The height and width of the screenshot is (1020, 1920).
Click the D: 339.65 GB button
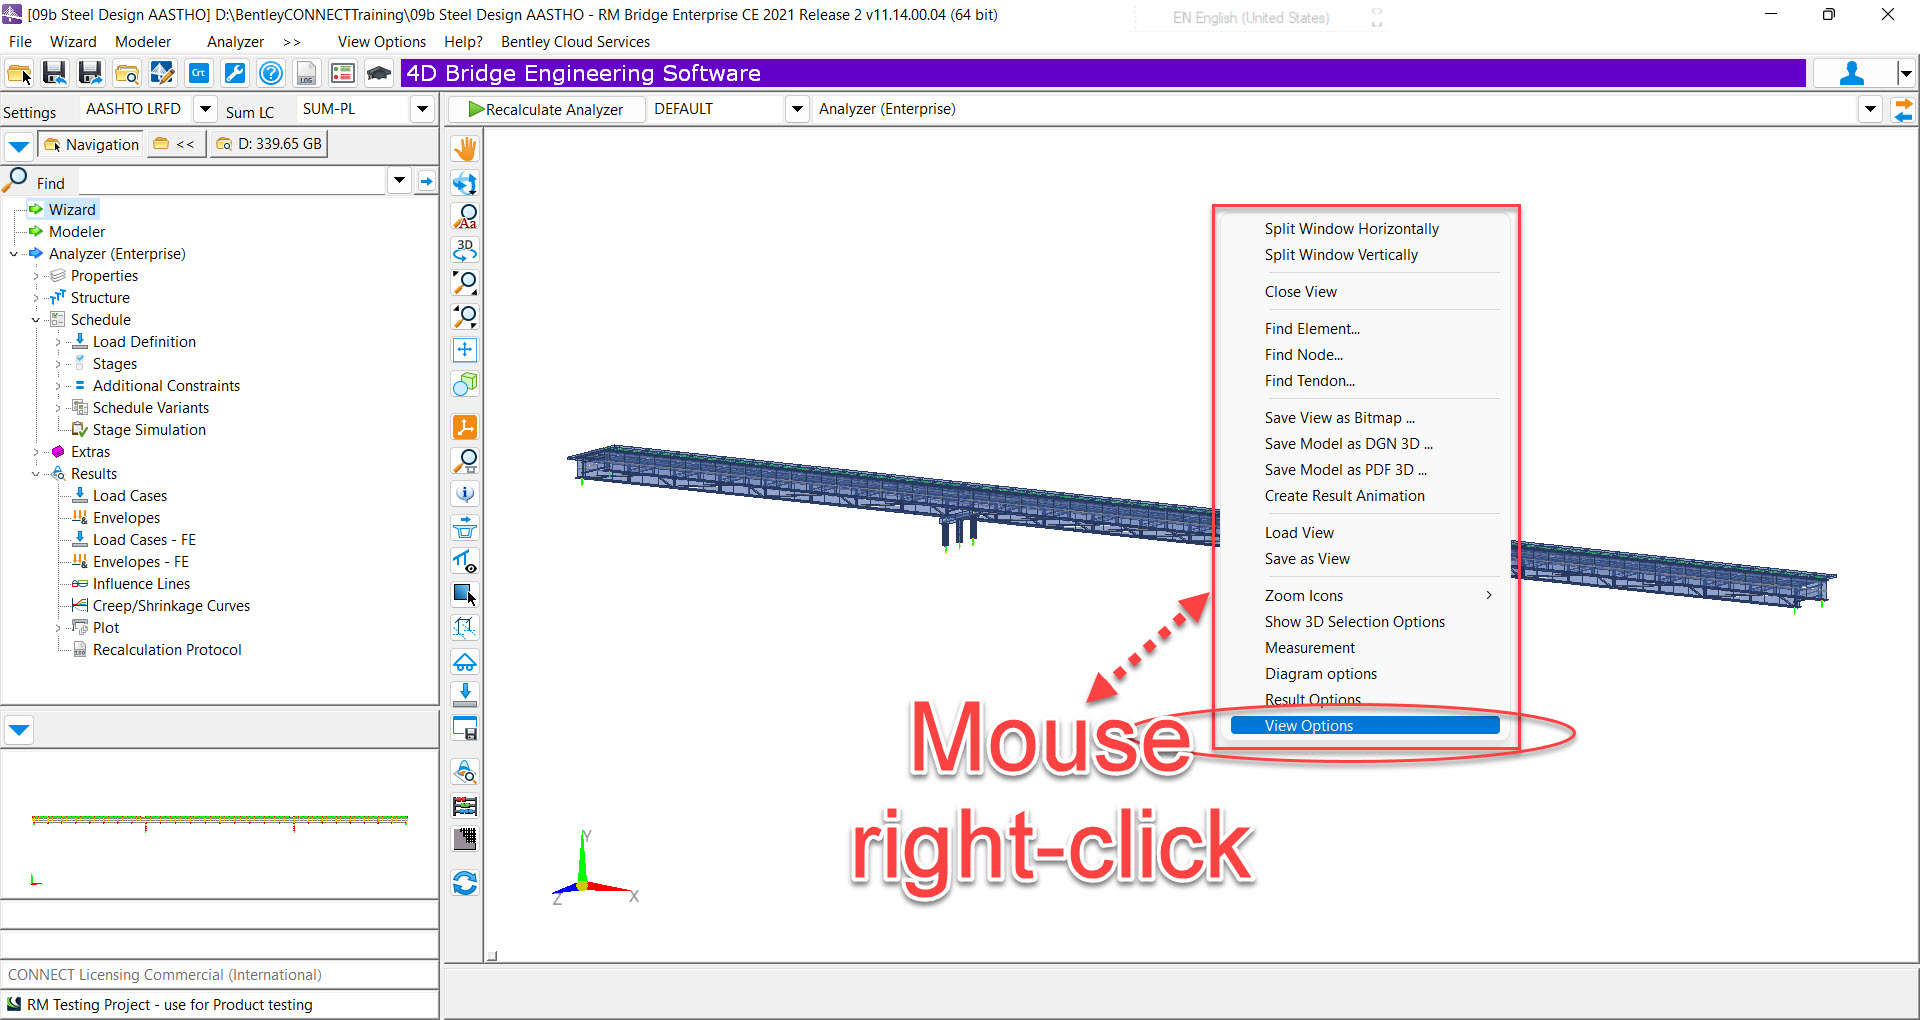click(269, 144)
